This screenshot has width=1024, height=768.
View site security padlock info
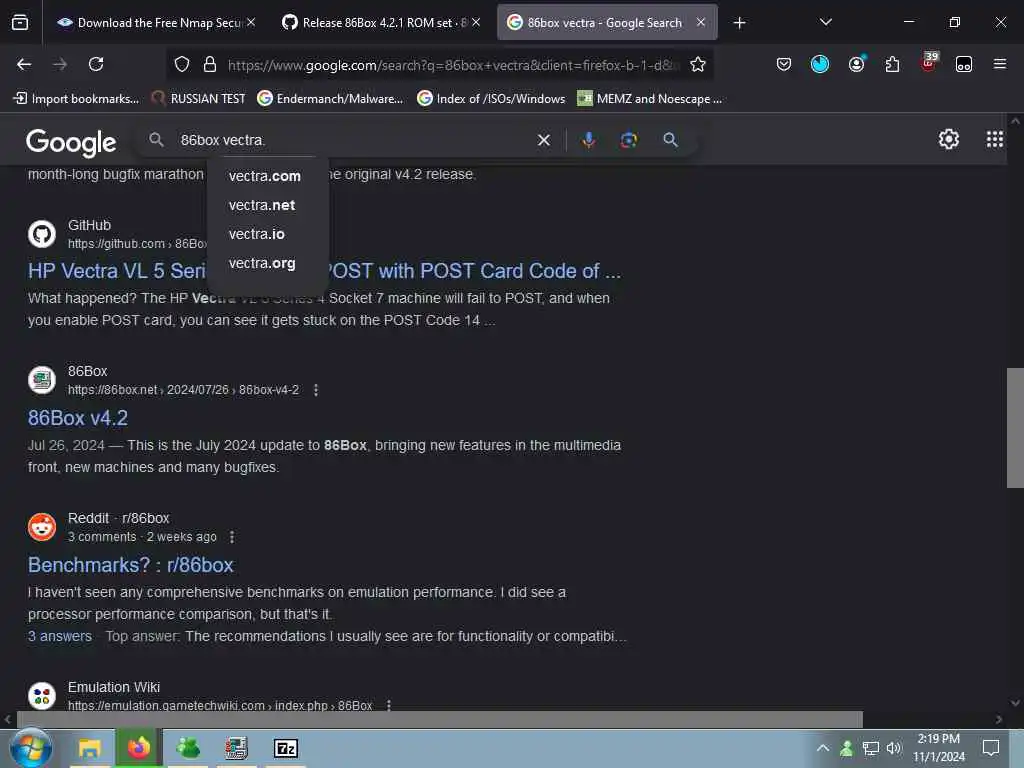point(210,64)
